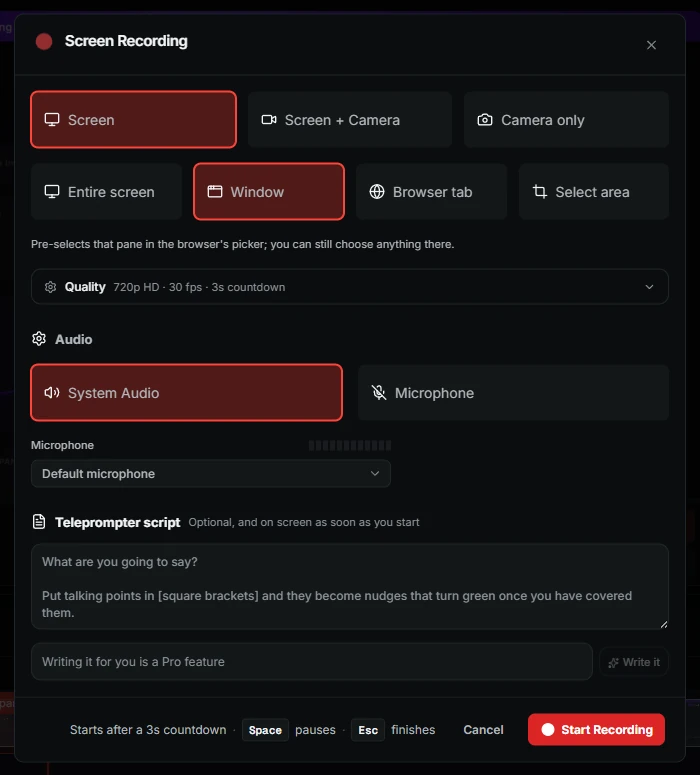Click the crop icon for Select area
This screenshot has height=775, width=700.
tap(540, 192)
